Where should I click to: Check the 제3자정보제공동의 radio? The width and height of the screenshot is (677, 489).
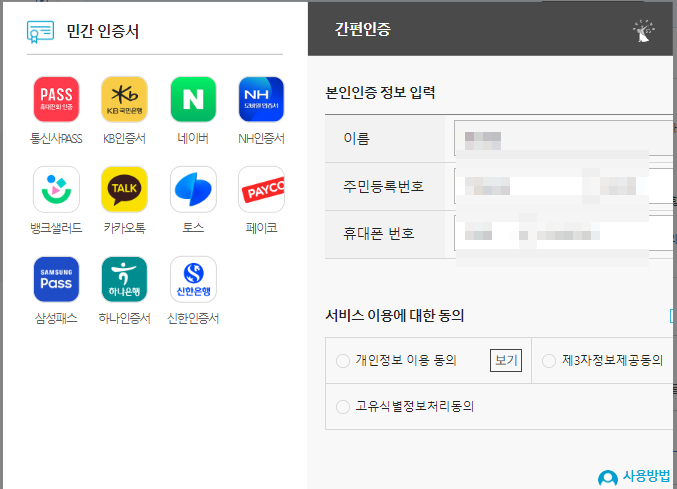pyautogui.click(x=549, y=361)
